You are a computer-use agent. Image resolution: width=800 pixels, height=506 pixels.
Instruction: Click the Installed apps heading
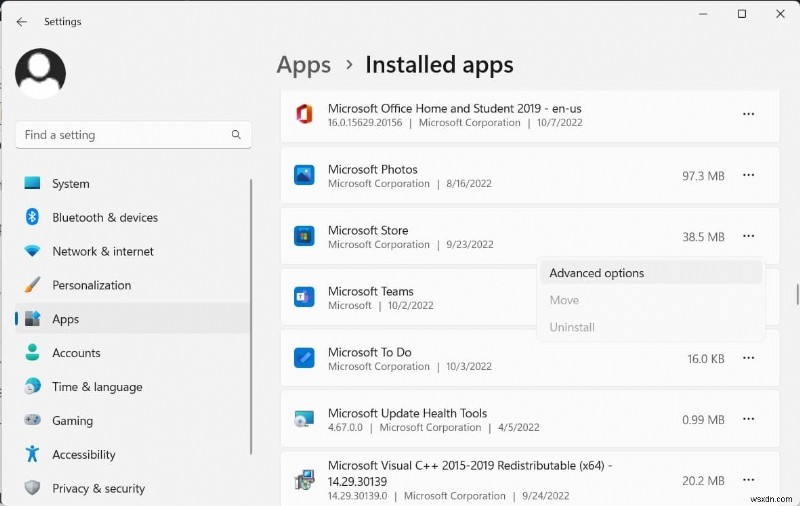pos(439,65)
